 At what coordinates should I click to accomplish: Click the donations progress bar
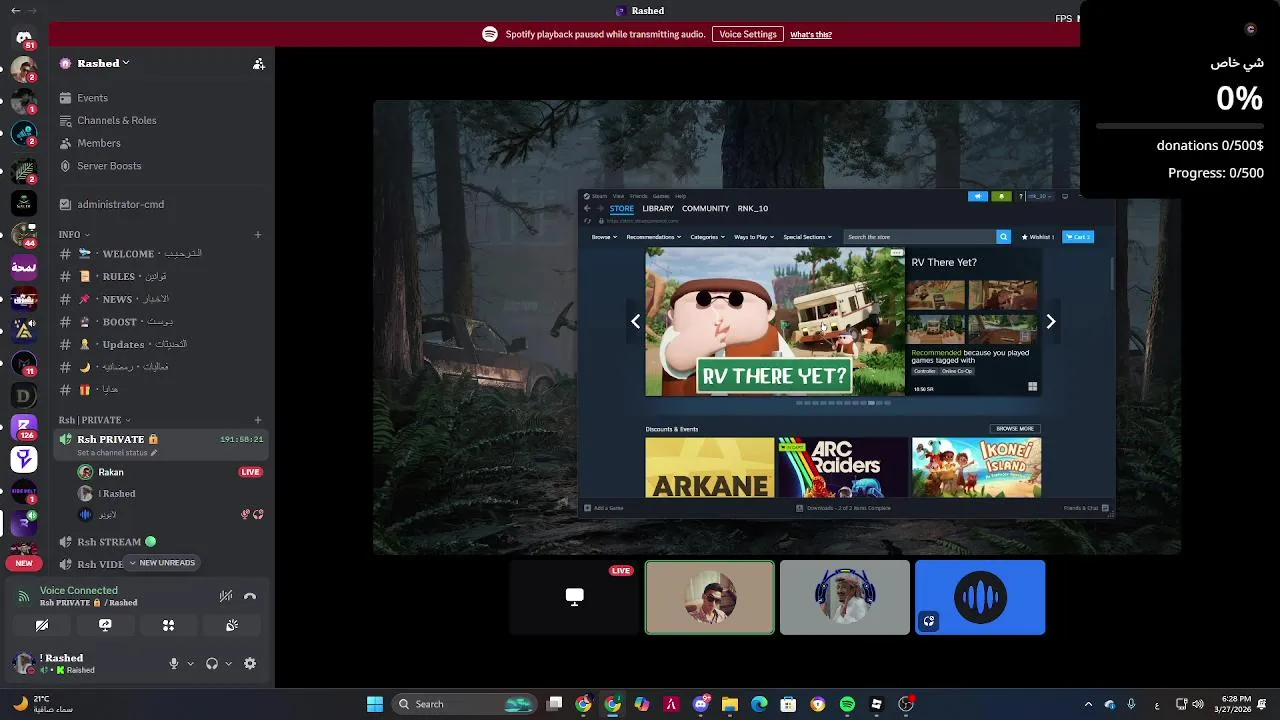1180,127
